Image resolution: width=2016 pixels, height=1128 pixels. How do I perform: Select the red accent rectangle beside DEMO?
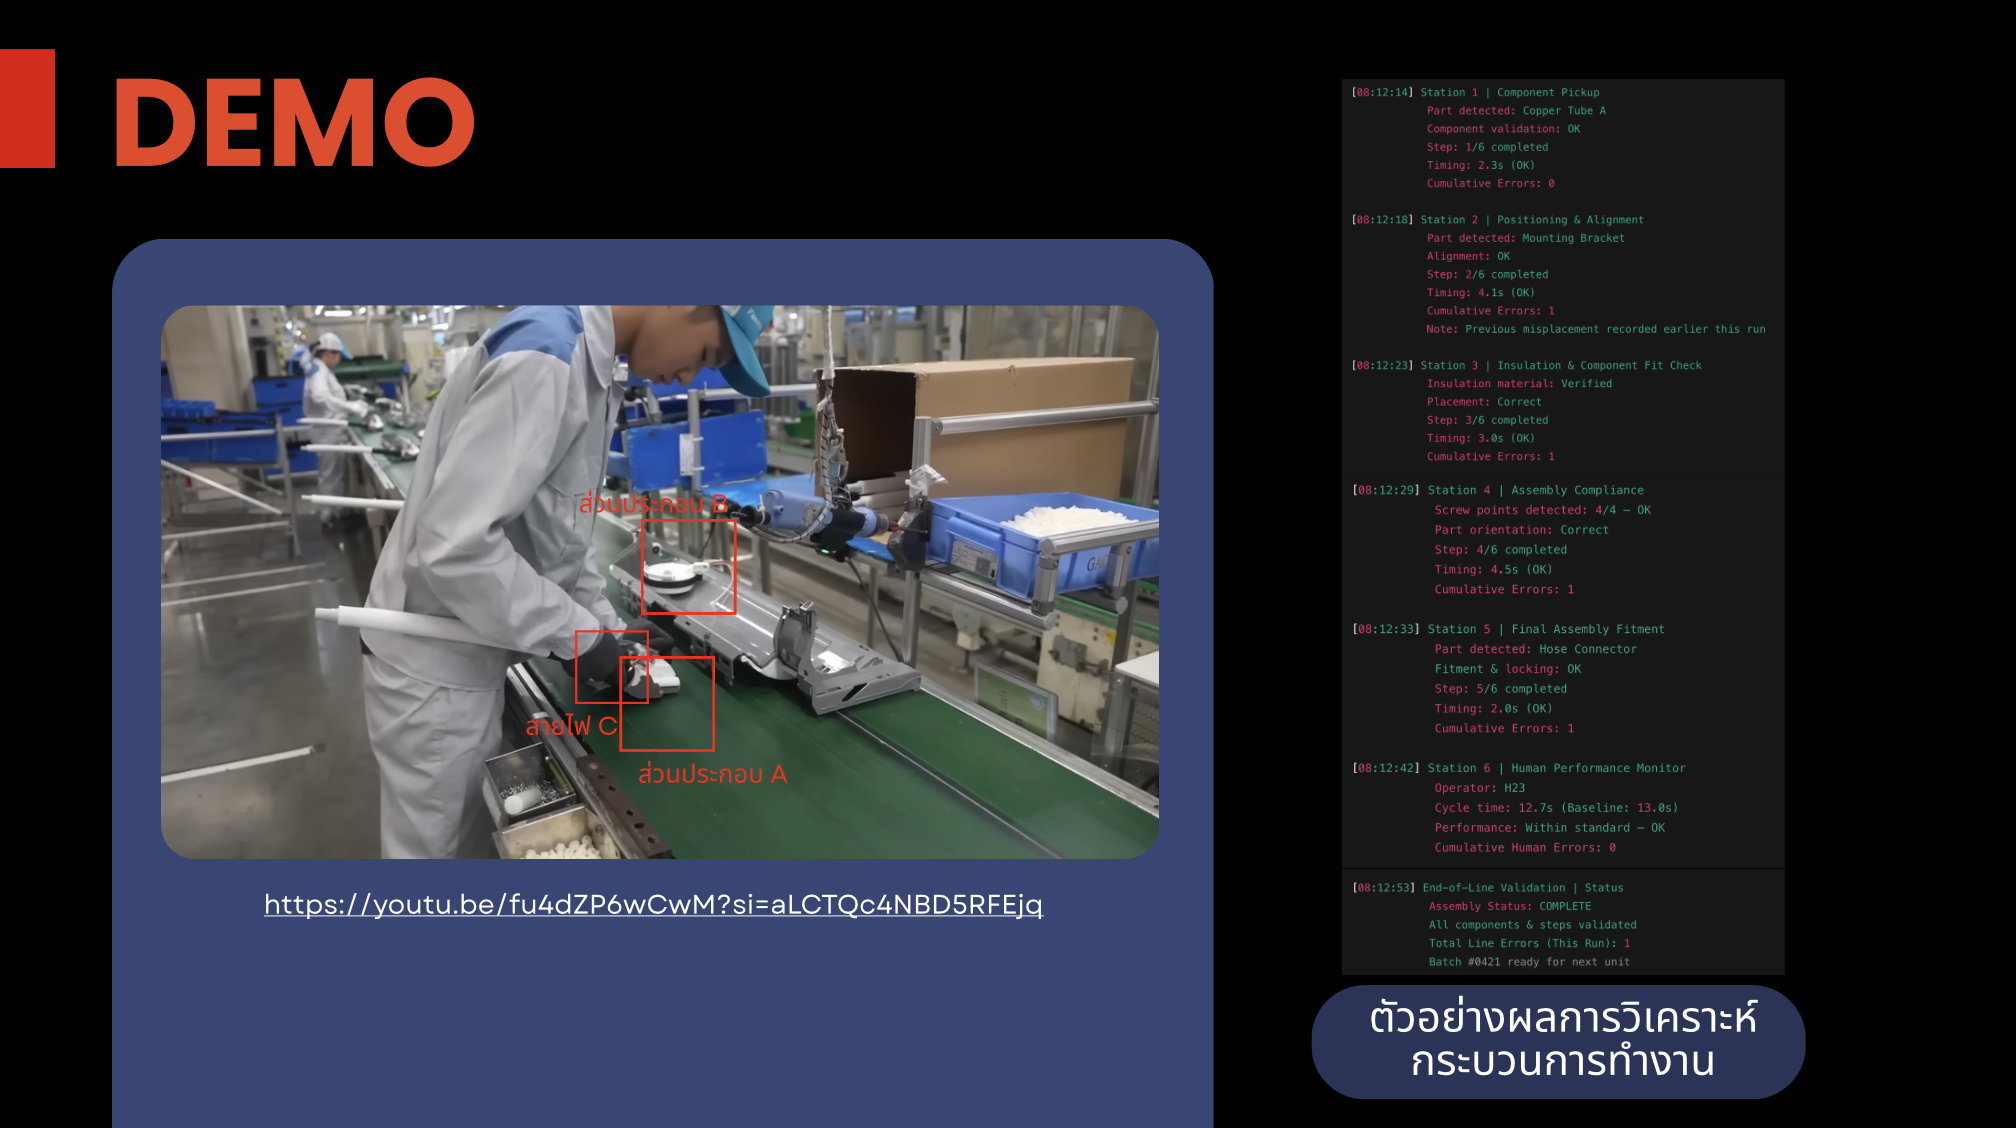pyautogui.click(x=27, y=108)
